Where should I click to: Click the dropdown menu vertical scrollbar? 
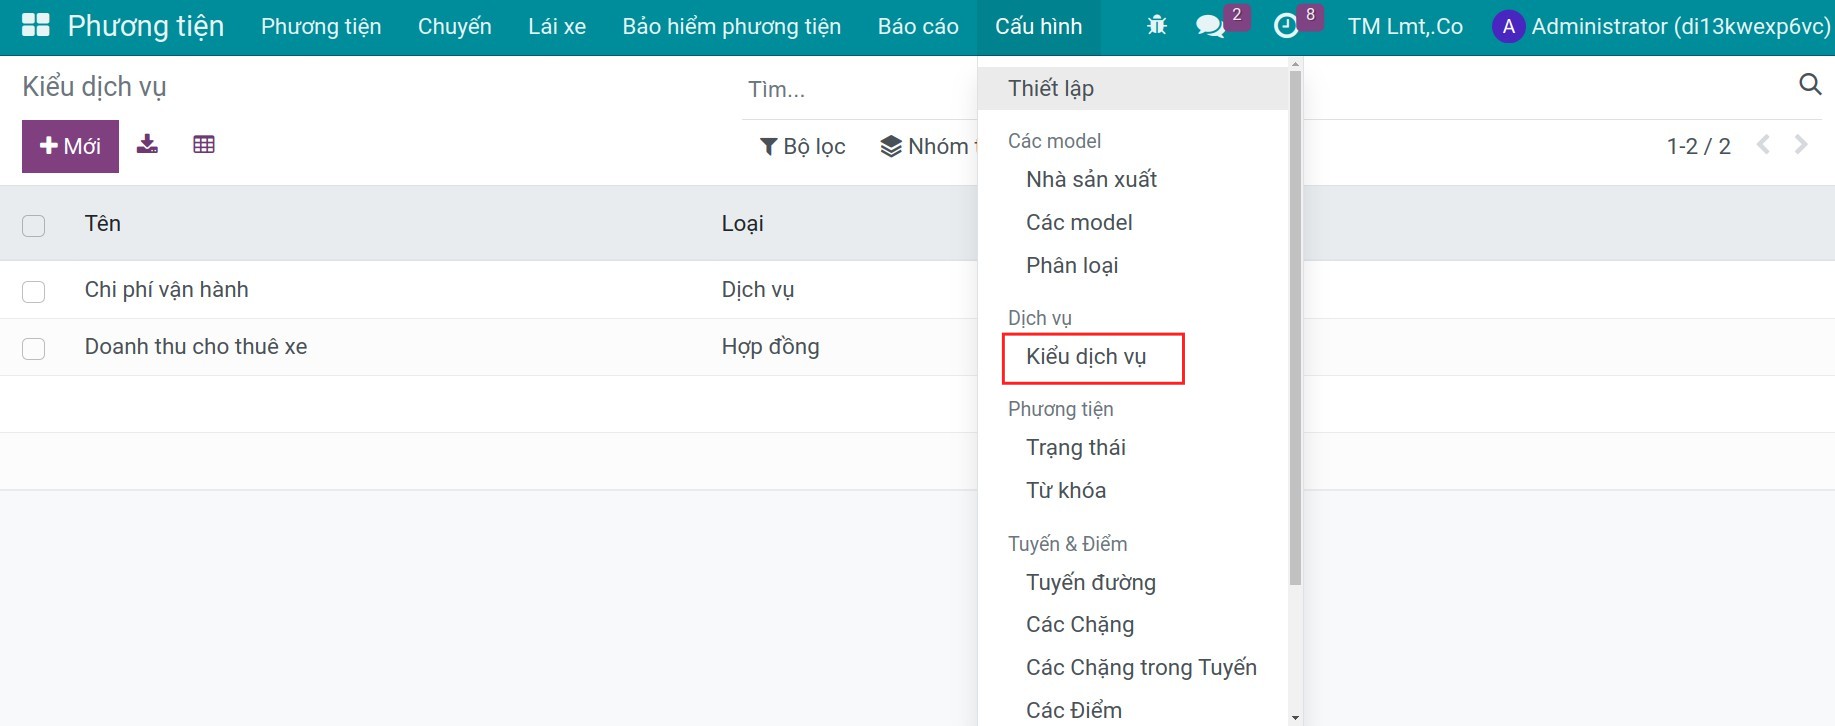[1295, 328]
